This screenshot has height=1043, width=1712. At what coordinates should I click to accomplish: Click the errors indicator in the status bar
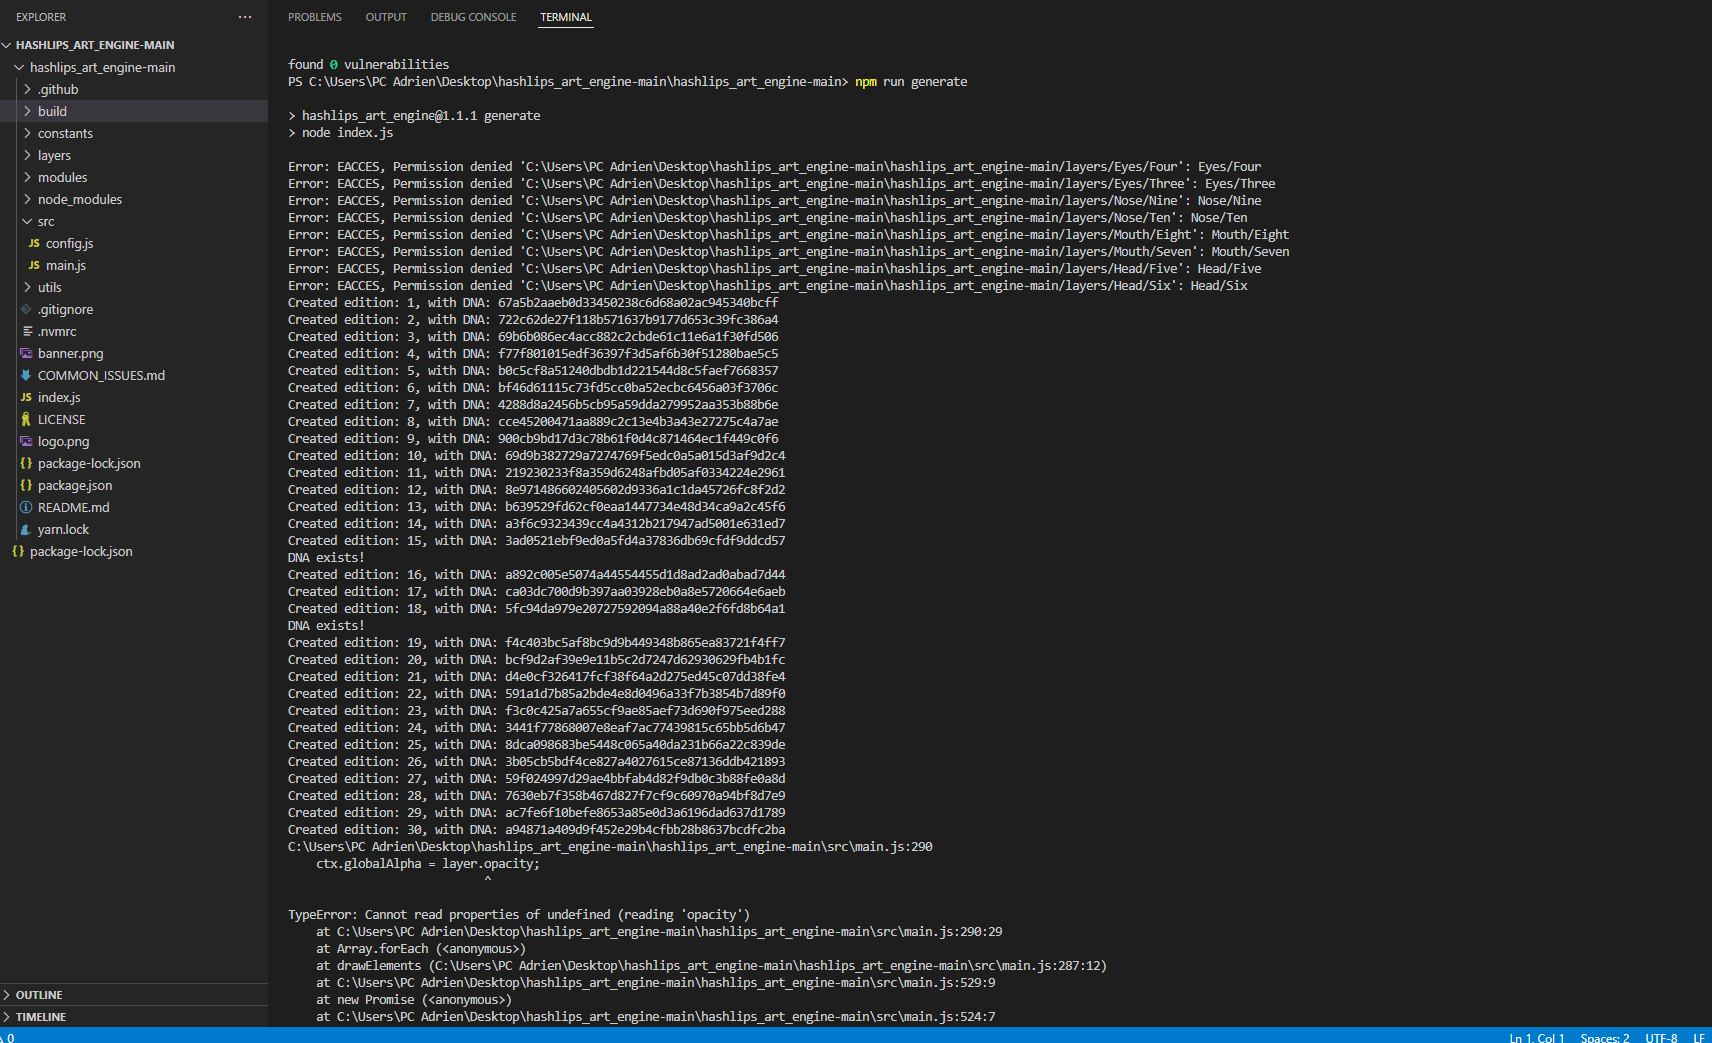coord(8,1037)
